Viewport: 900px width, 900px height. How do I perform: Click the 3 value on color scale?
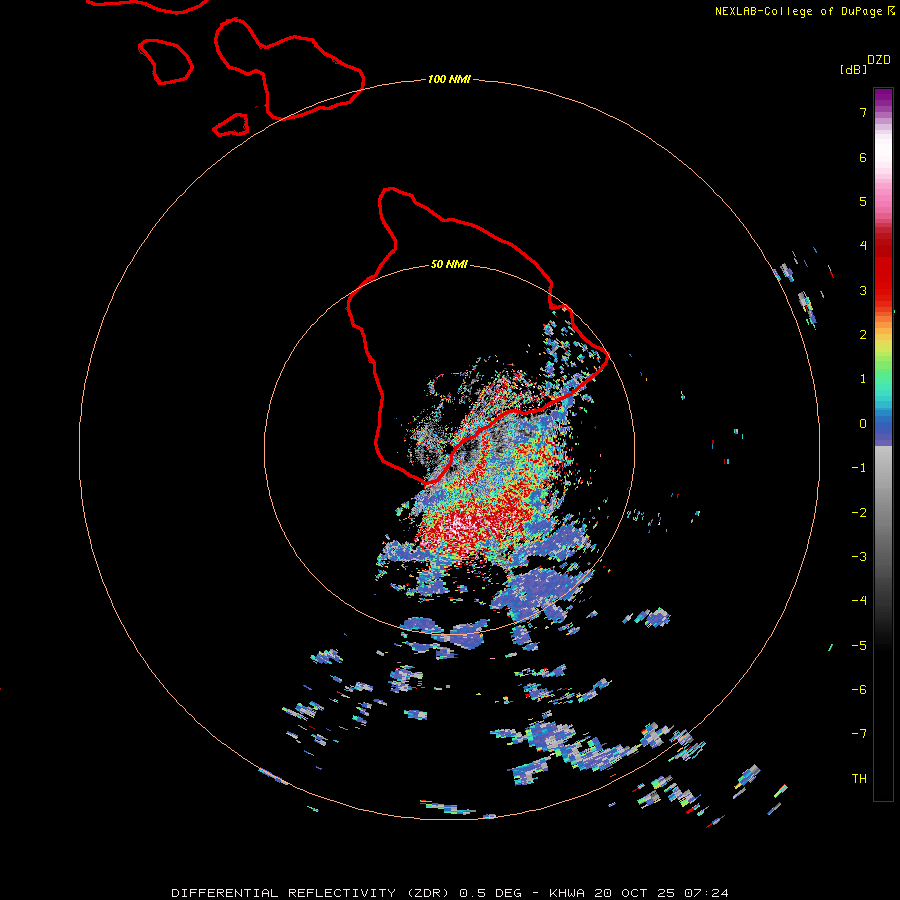click(x=863, y=290)
